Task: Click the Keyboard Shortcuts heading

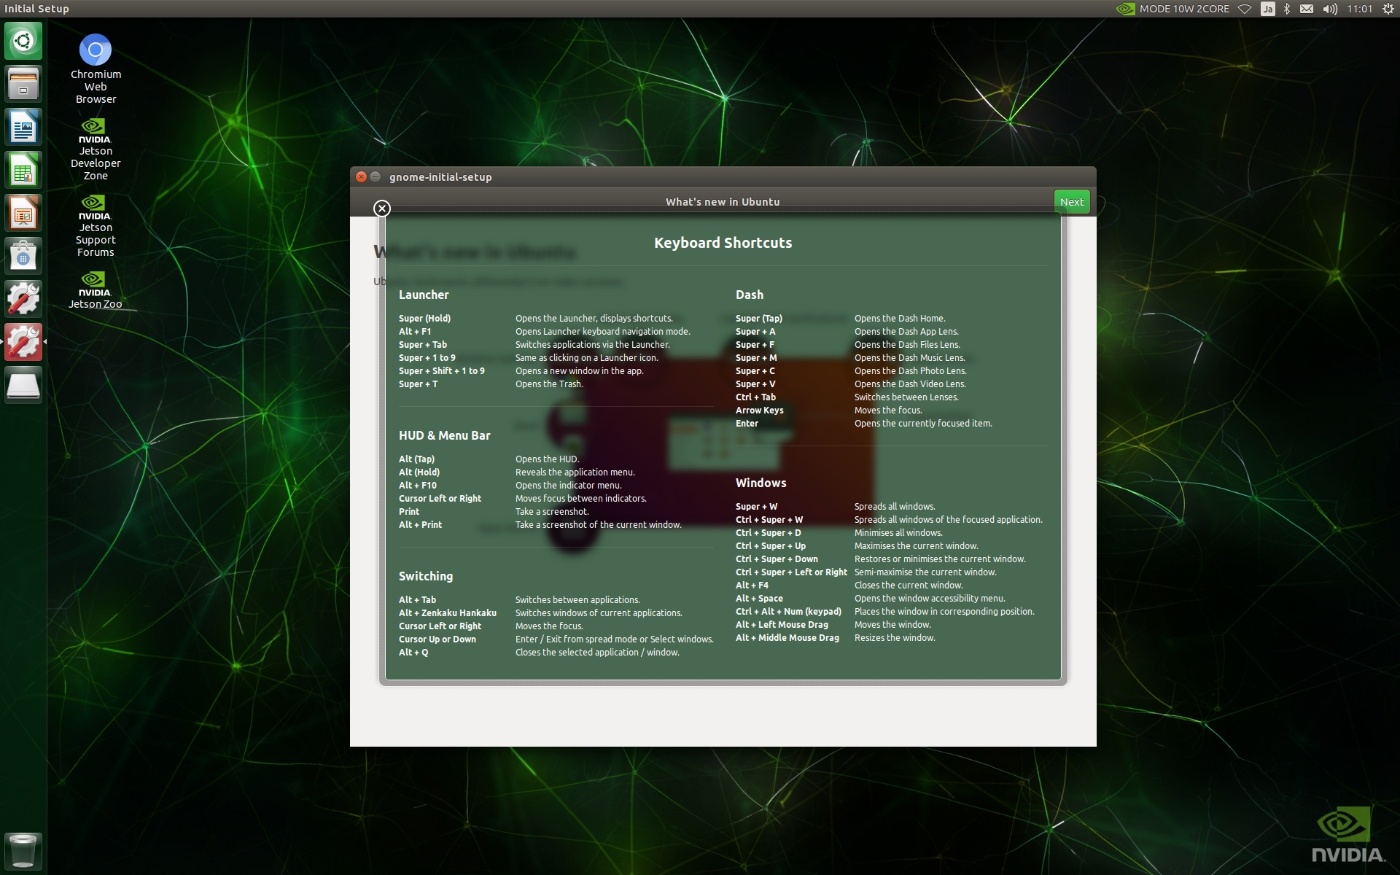Action: (723, 243)
